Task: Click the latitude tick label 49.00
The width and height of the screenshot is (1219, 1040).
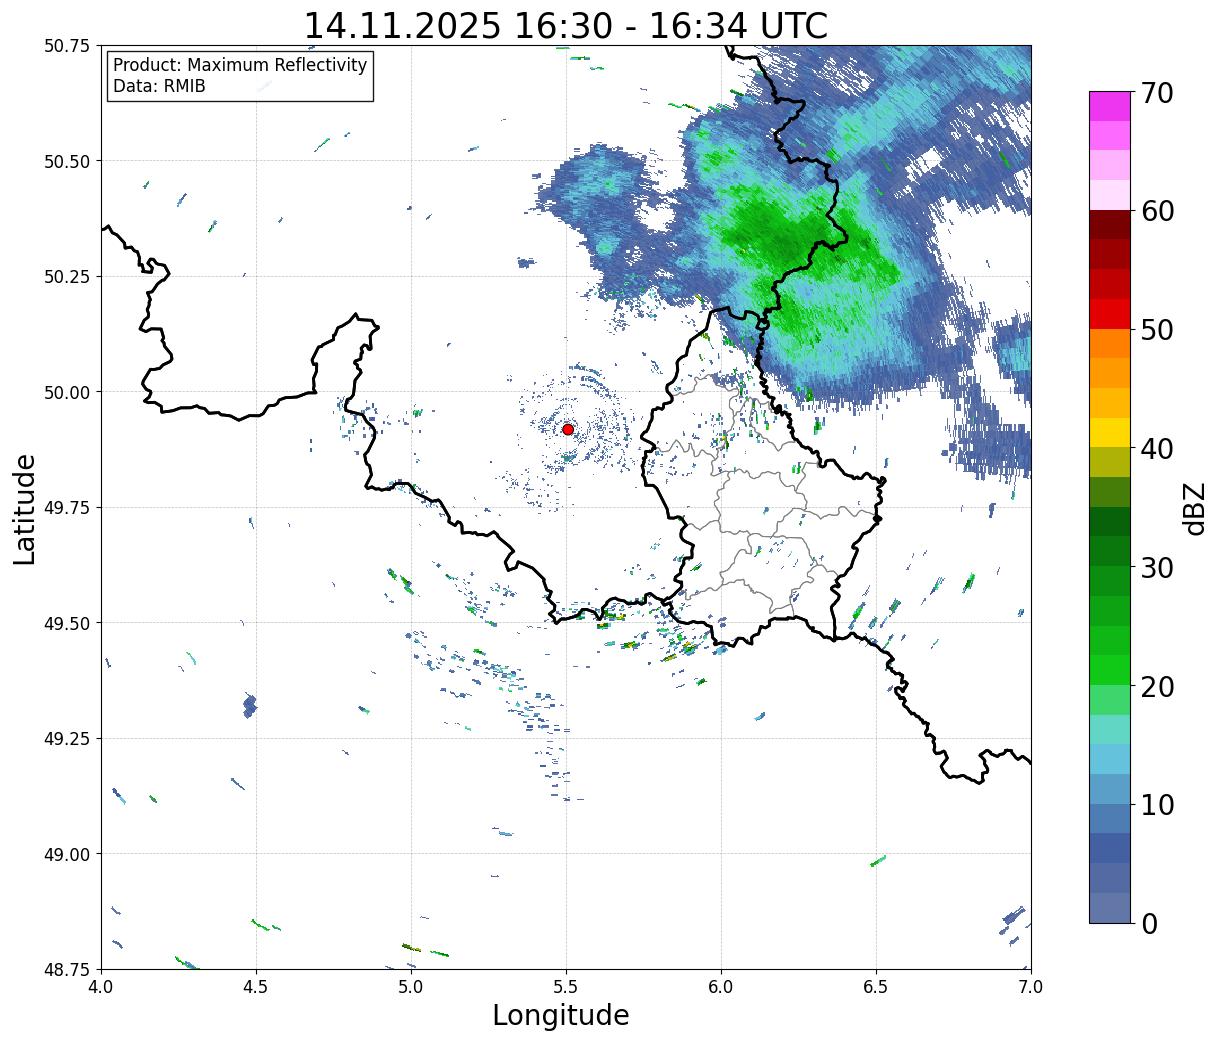Action: (67, 854)
